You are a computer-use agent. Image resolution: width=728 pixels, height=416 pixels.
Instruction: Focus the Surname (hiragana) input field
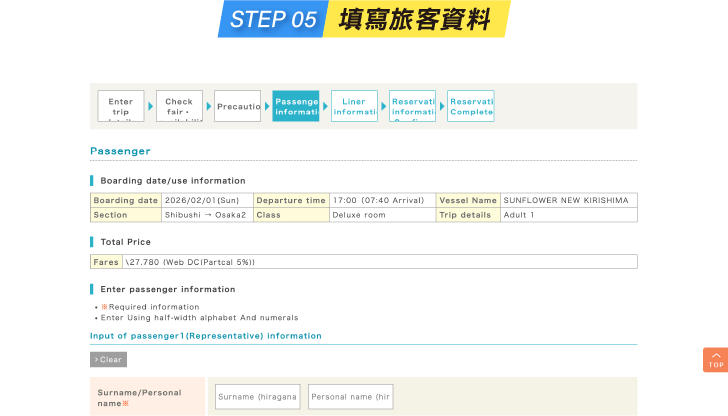coord(257,397)
